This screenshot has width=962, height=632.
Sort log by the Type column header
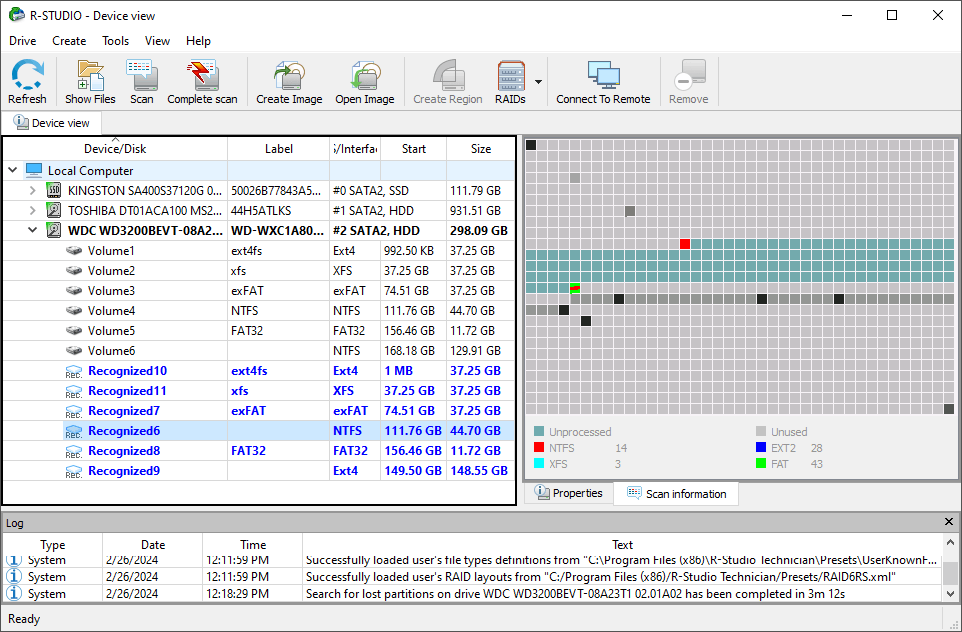(x=53, y=544)
